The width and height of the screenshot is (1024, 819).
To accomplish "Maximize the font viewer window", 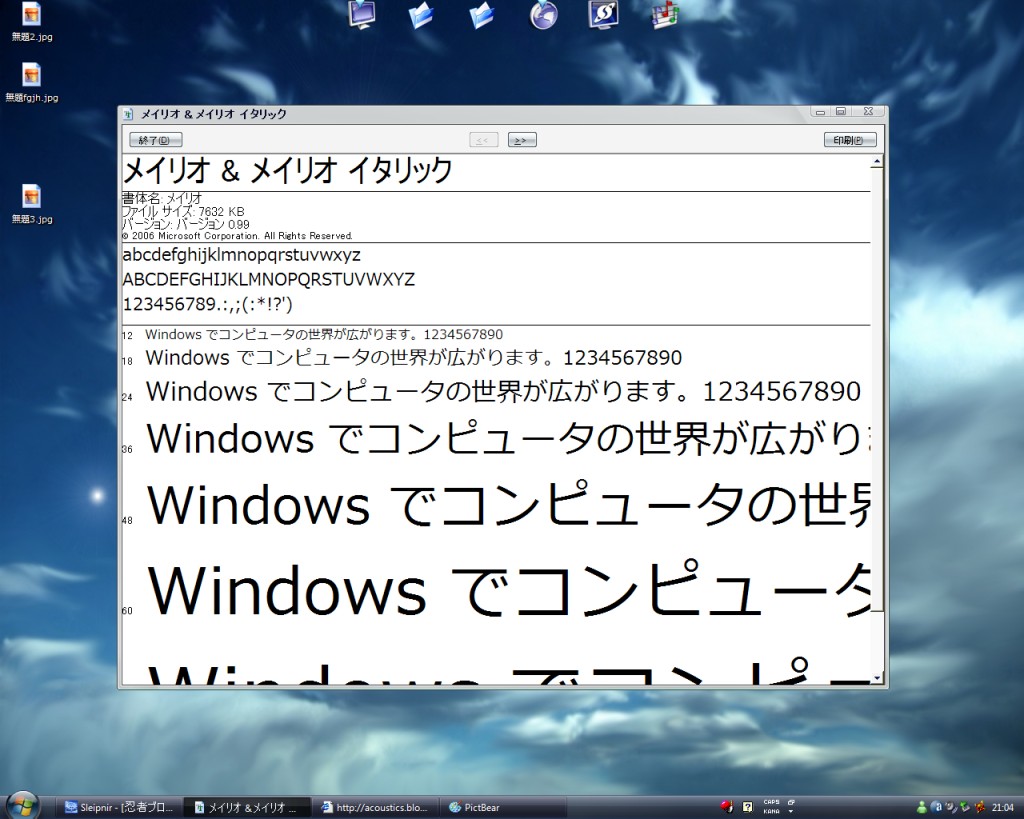I will 841,112.
